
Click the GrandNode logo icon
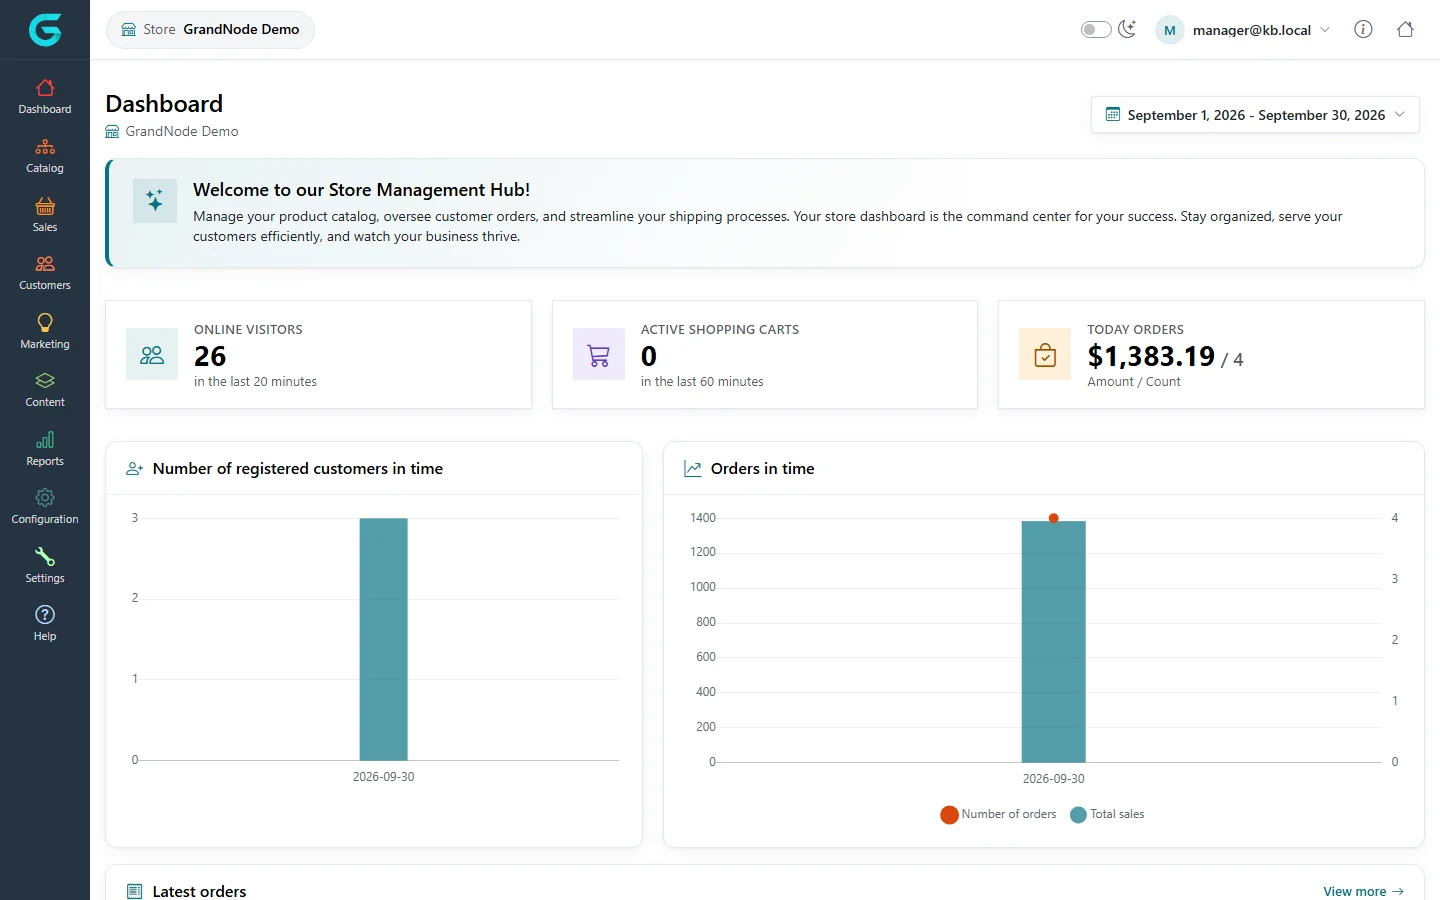[45, 30]
